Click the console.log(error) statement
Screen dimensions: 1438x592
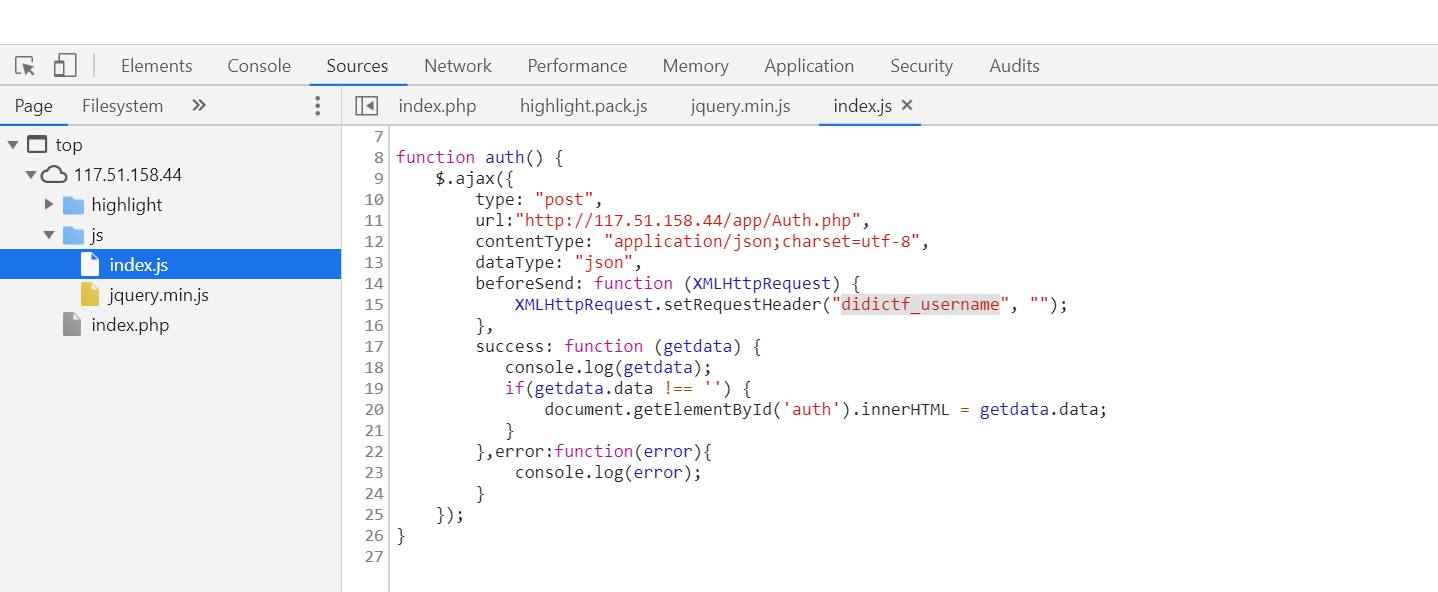pyautogui.click(x=609, y=473)
